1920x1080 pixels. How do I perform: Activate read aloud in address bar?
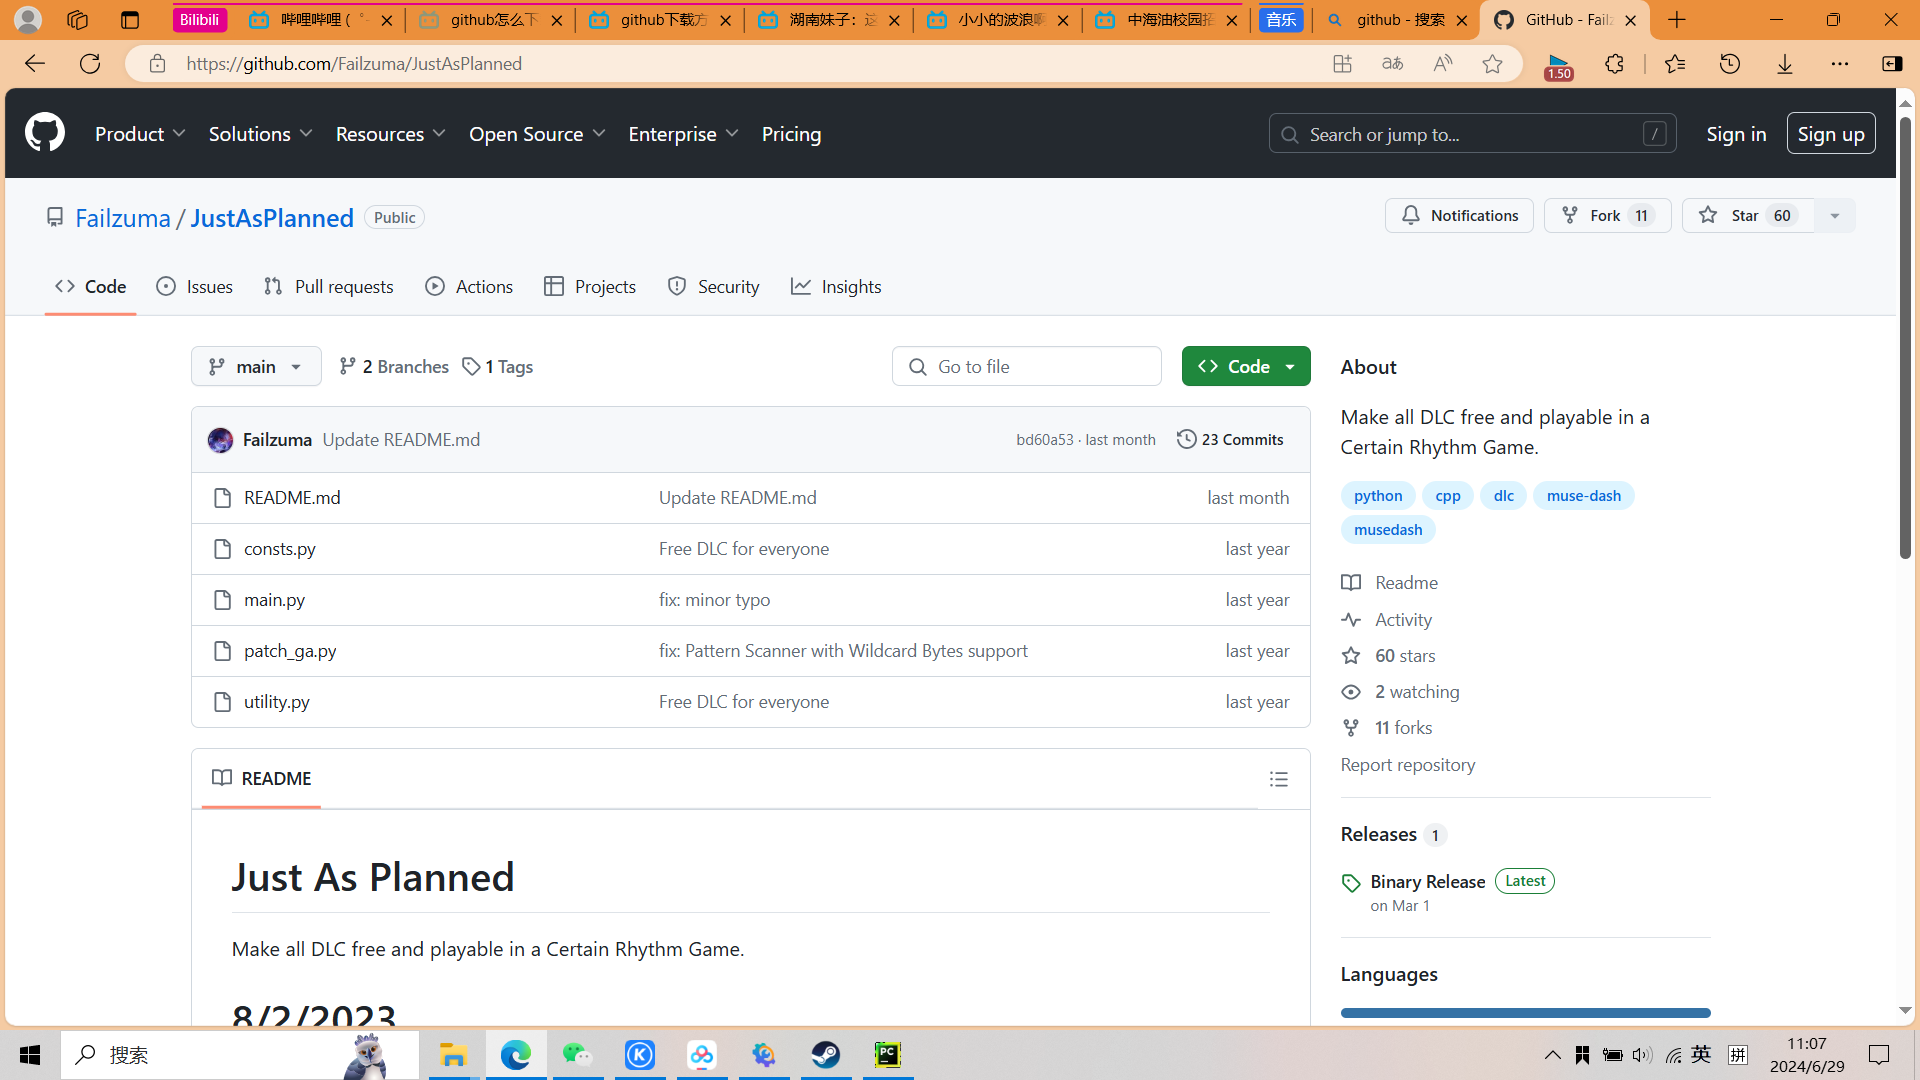(x=1442, y=64)
